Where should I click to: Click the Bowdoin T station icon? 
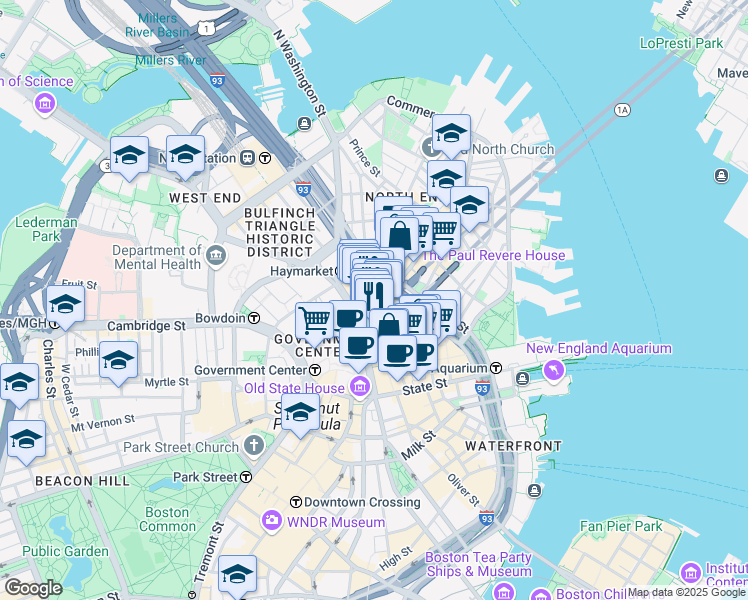254,318
